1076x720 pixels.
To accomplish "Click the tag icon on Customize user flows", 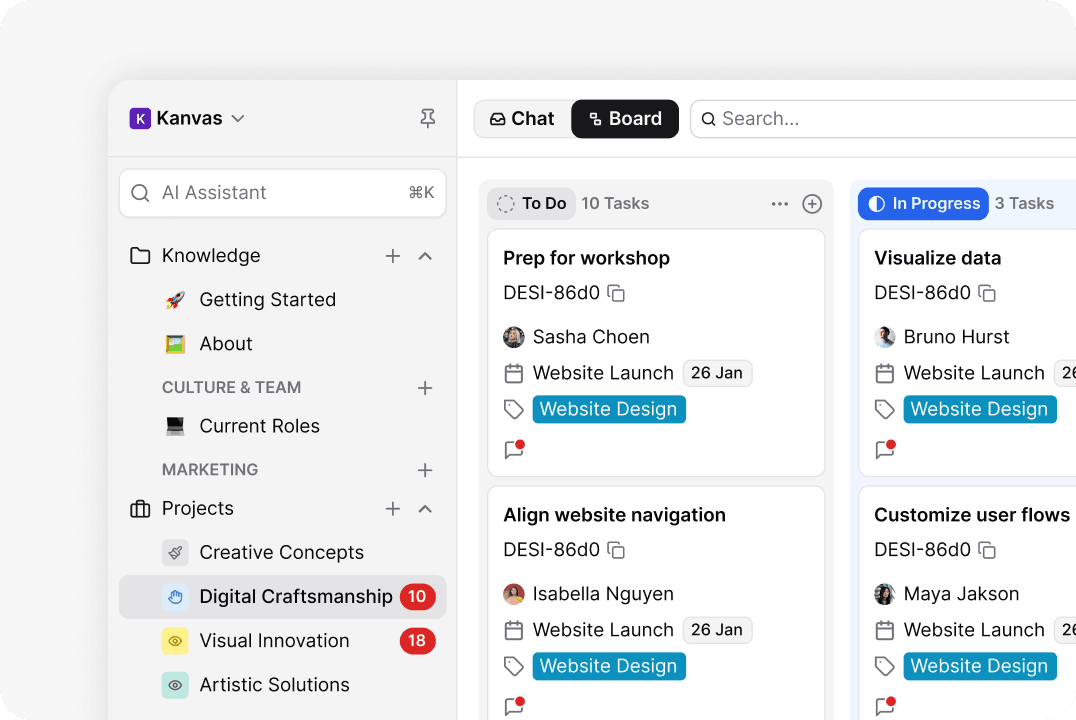I will pyautogui.click(x=885, y=666).
